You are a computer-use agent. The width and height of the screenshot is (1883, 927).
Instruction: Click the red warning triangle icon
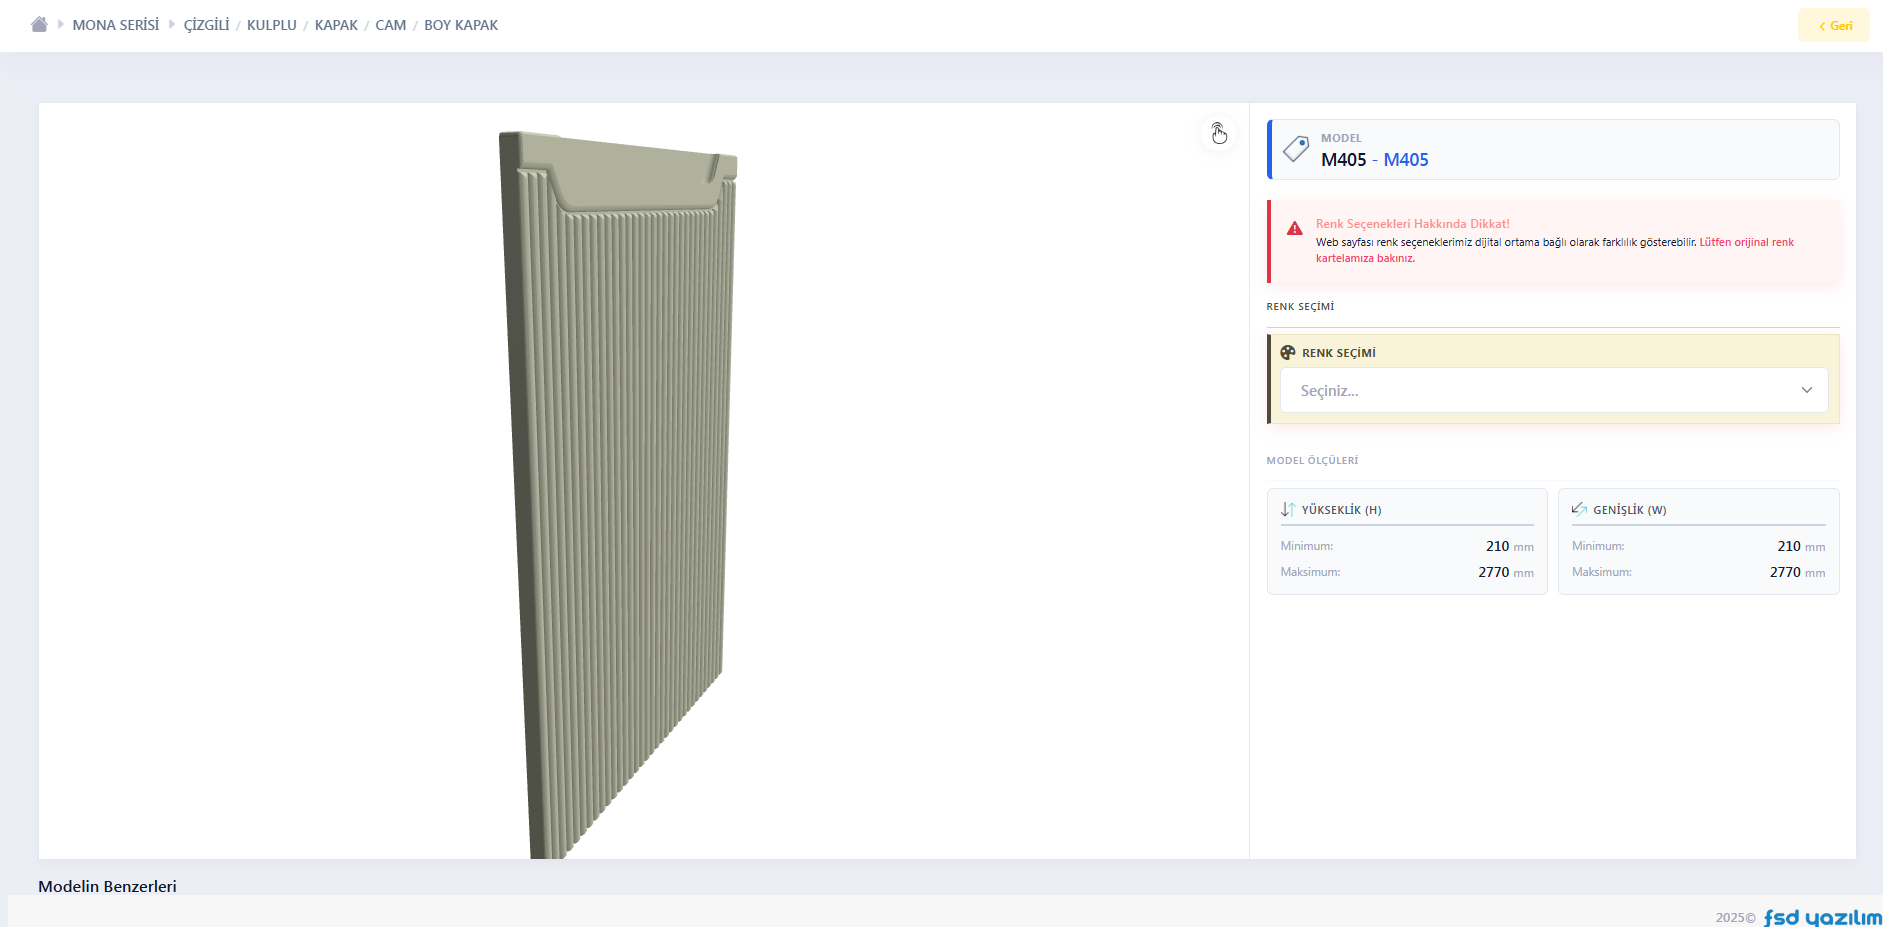tap(1295, 228)
